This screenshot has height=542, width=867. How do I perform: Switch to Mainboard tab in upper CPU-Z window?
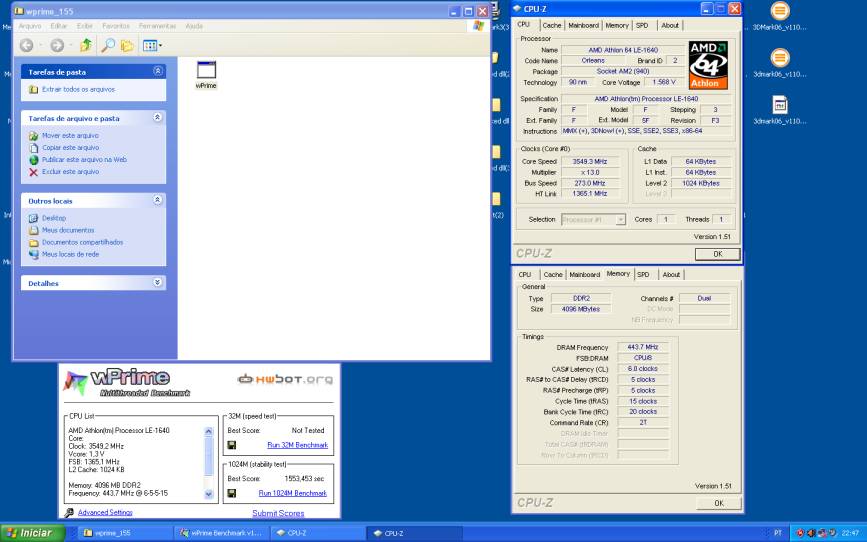click(583, 25)
